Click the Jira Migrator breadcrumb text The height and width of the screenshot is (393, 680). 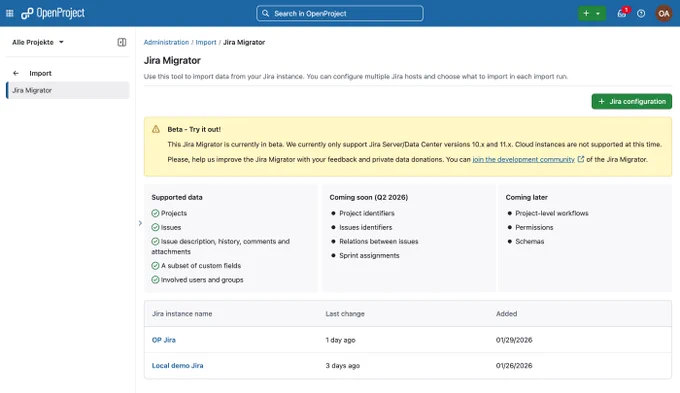point(244,42)
